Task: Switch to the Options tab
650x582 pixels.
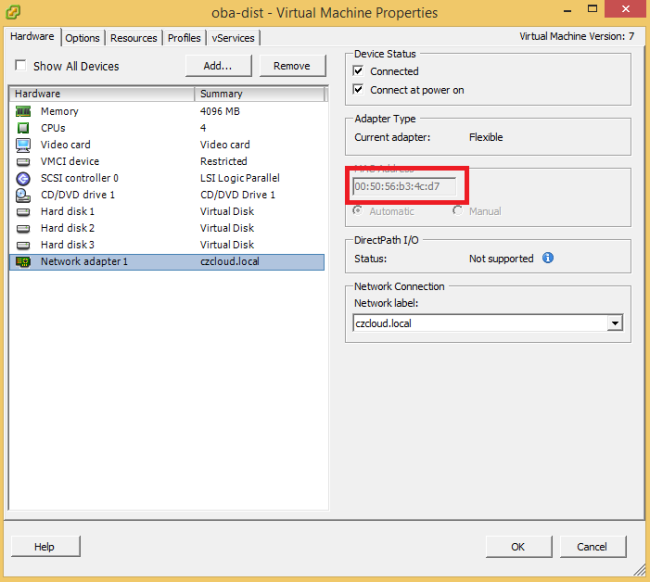Action: point(82,38)
